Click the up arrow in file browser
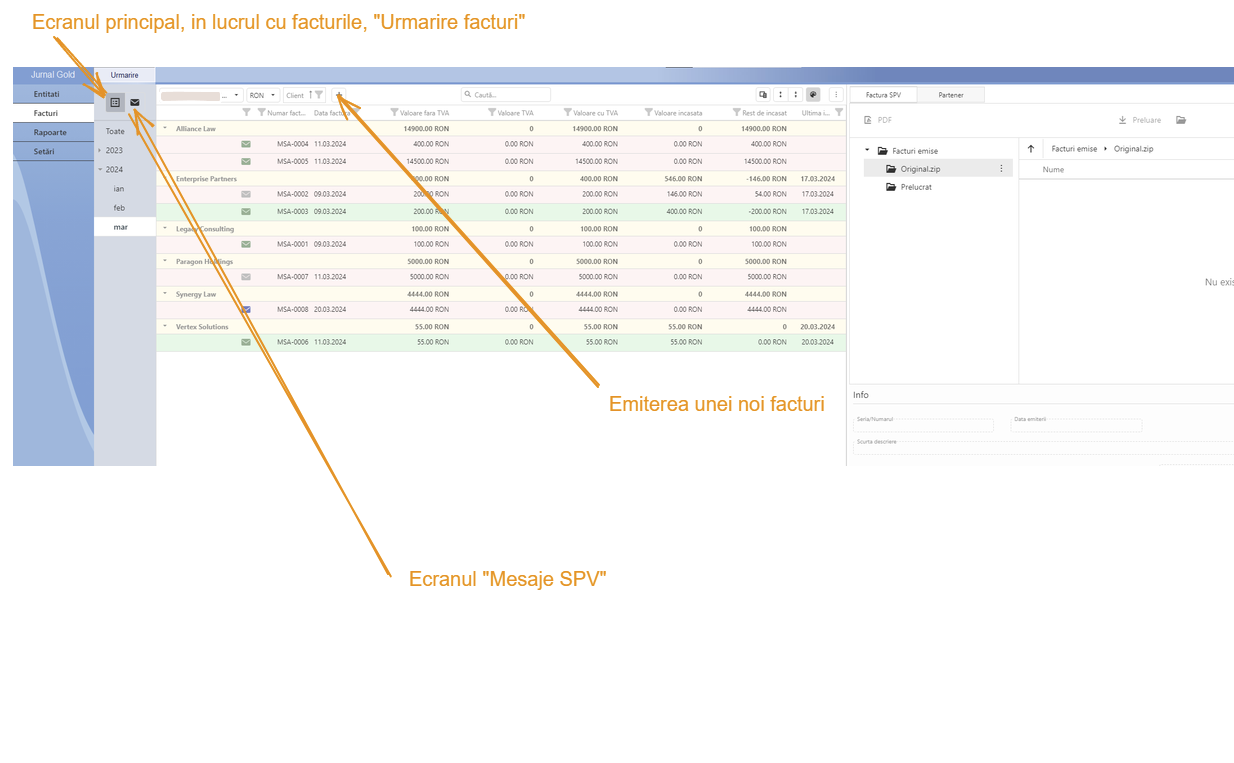The height and width of the screenshot is (763, 1234). (1031, 149)
